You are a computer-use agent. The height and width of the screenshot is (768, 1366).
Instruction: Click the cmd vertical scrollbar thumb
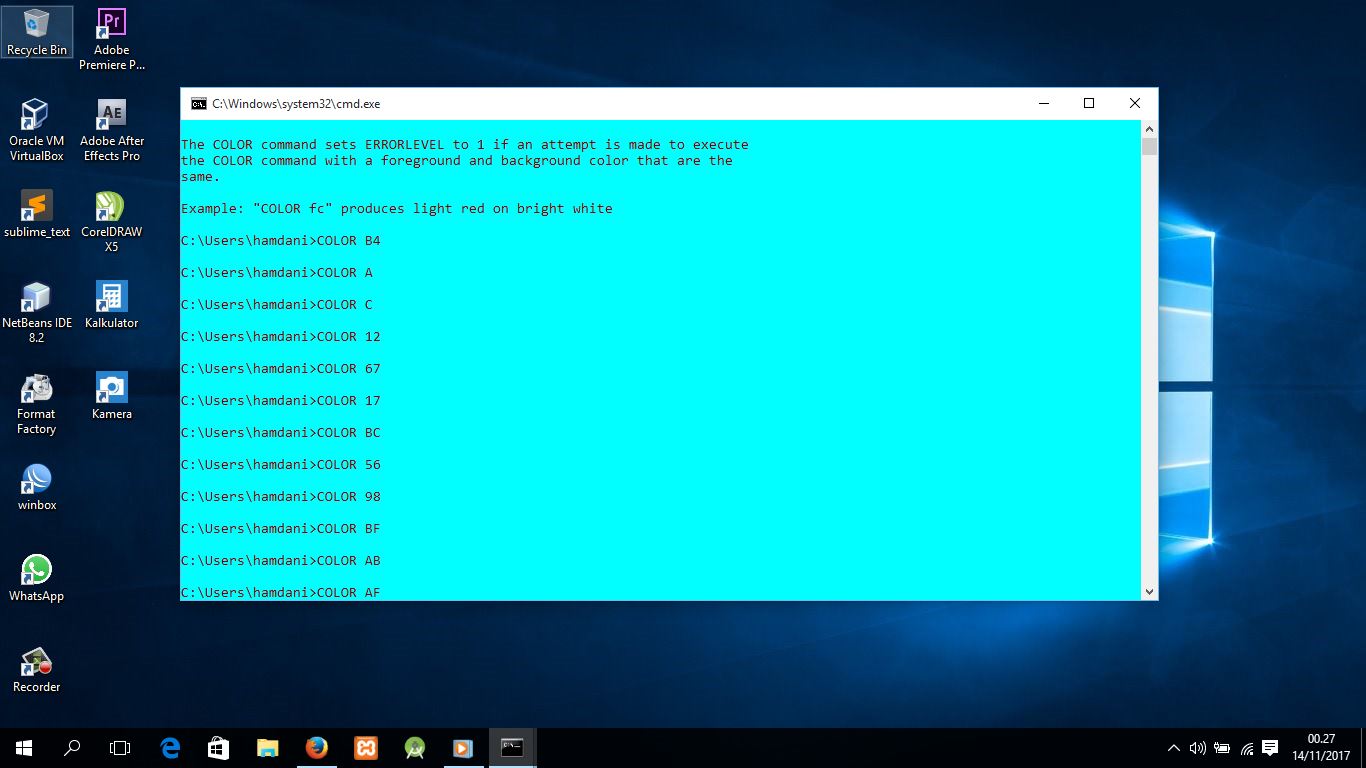(1149, 147)
